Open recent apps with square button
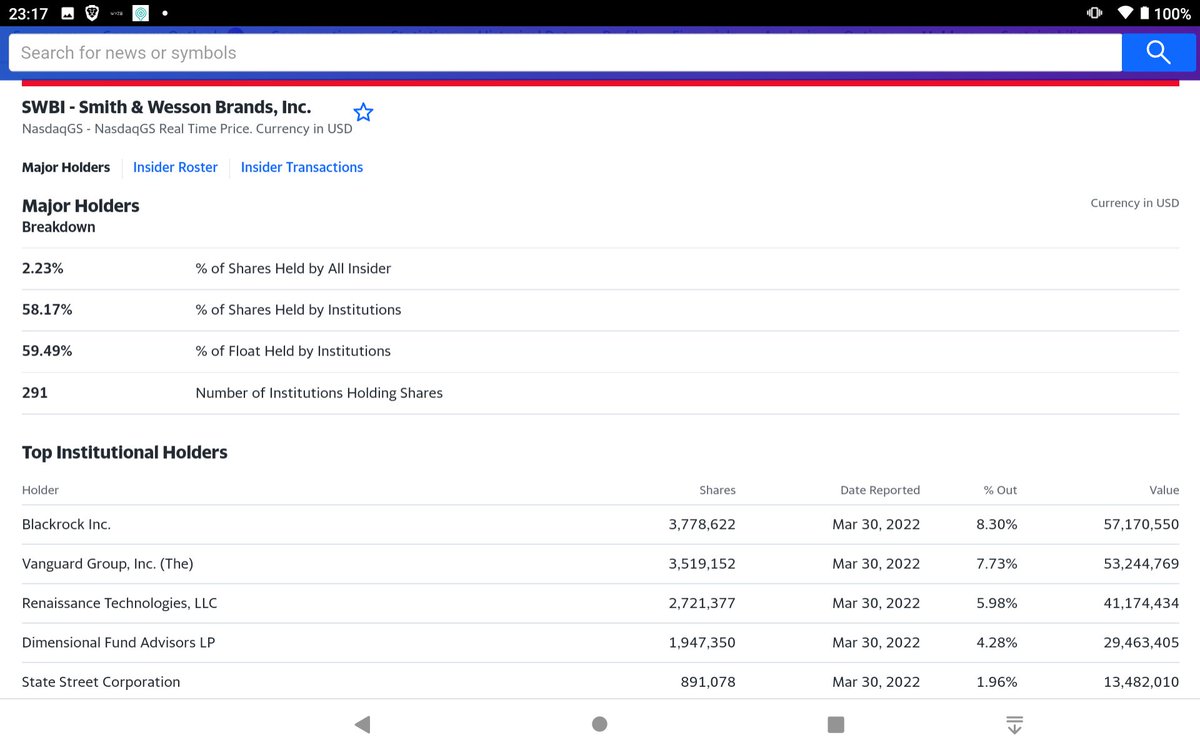The image size is (1200, 750). click(x=836, y=724)
